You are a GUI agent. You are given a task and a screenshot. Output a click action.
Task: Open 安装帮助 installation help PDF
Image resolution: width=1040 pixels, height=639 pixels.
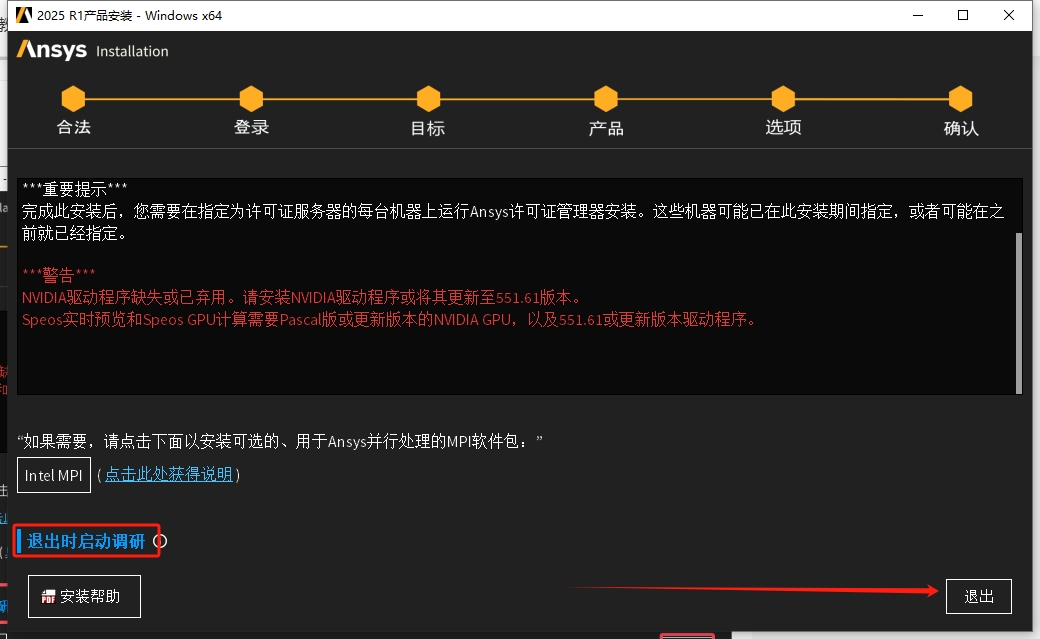point(84,596)
